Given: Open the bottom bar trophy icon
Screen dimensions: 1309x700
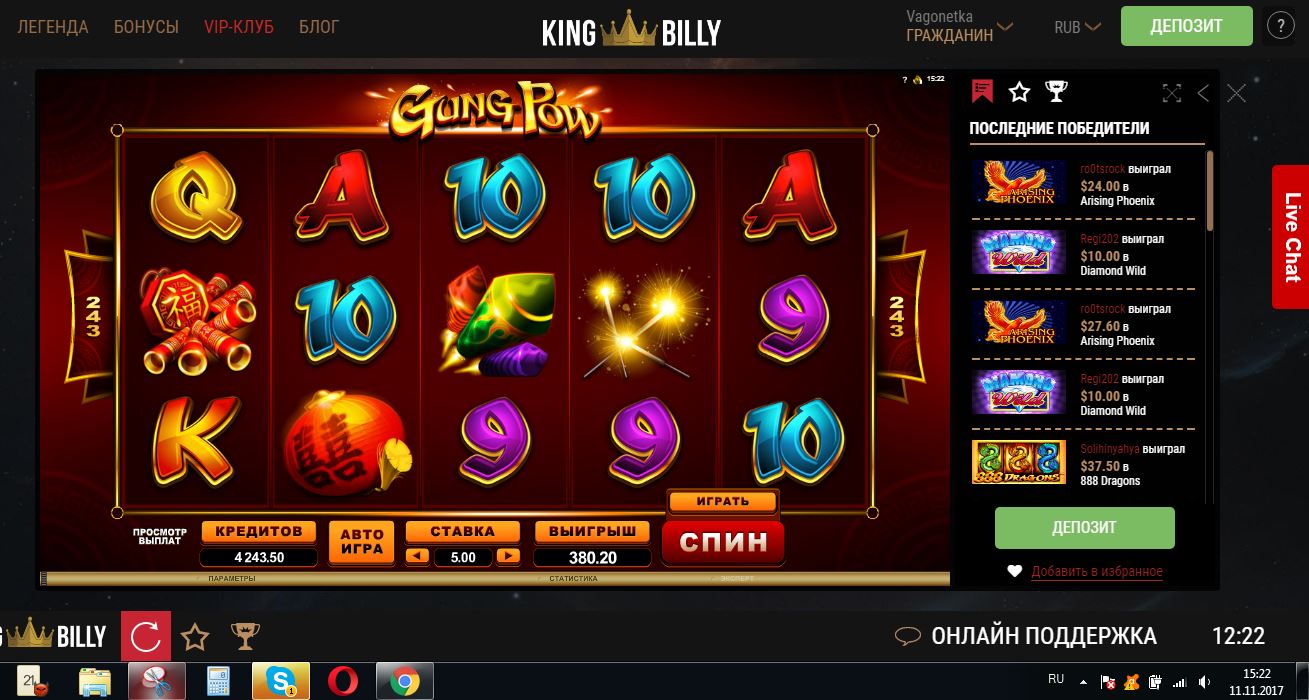Looking at the screenshot, I should [x=245, y=636].
